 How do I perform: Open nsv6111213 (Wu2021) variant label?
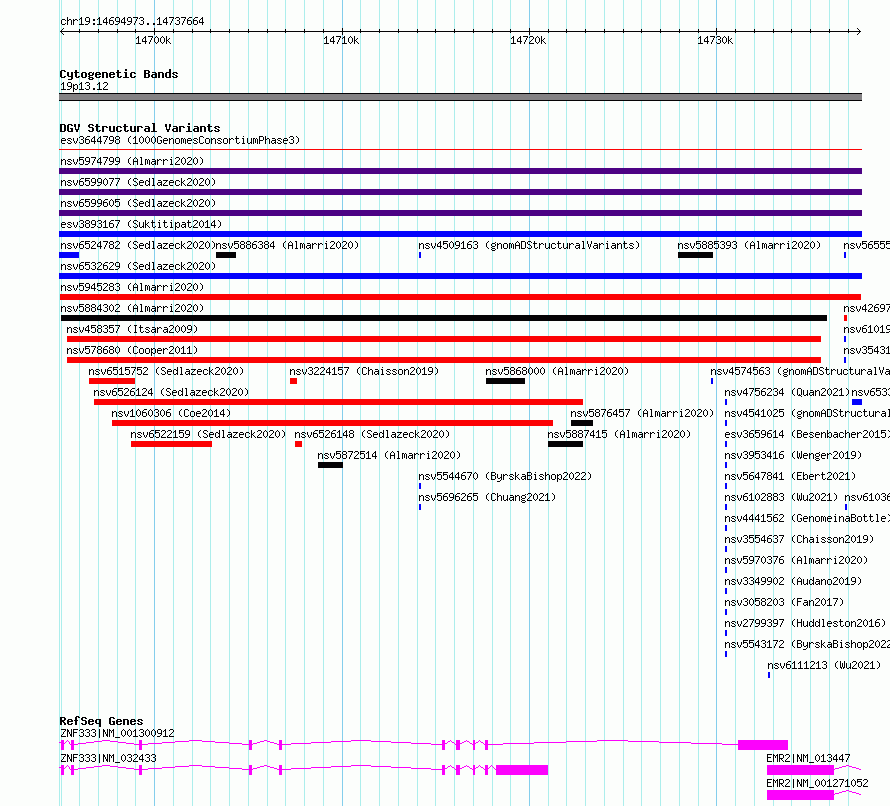pos(824,665)
